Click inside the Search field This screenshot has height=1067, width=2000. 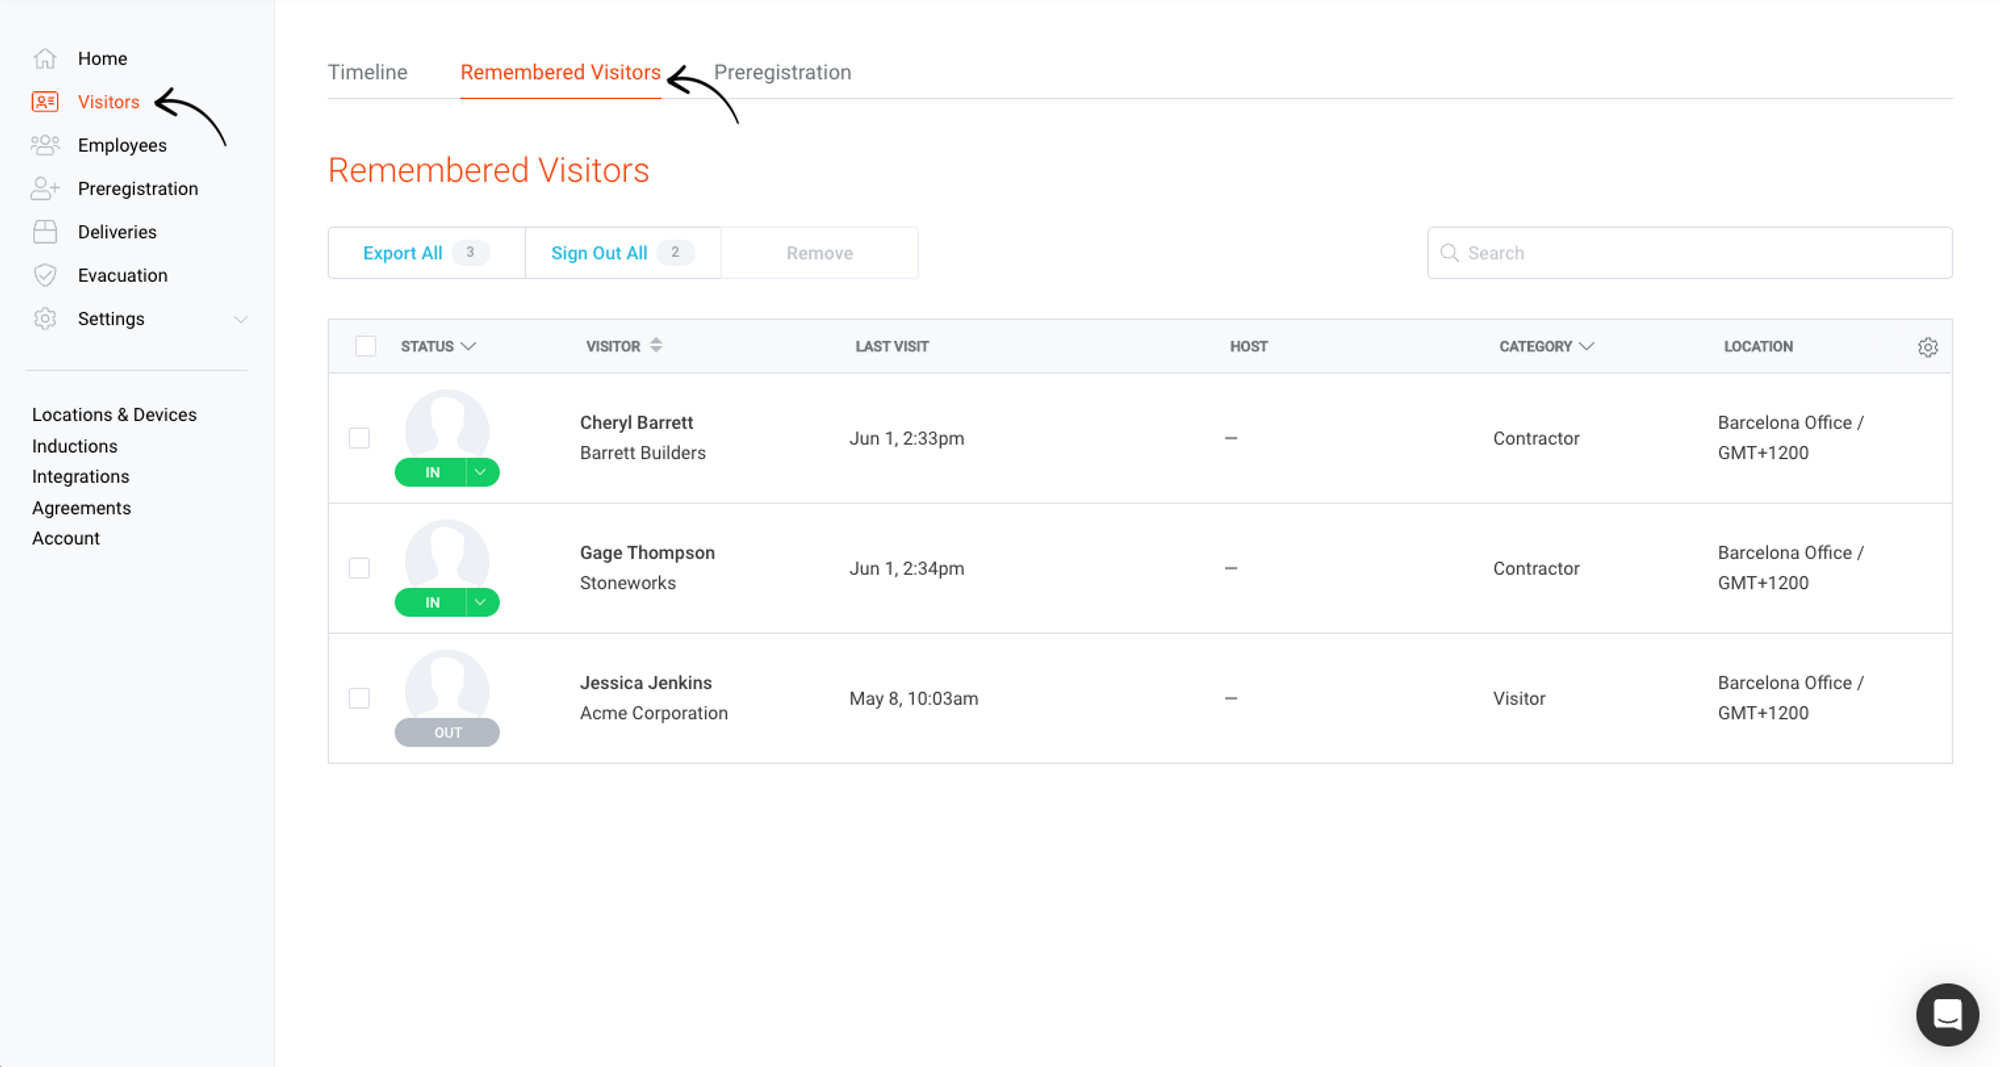(x=1690, y=253)
